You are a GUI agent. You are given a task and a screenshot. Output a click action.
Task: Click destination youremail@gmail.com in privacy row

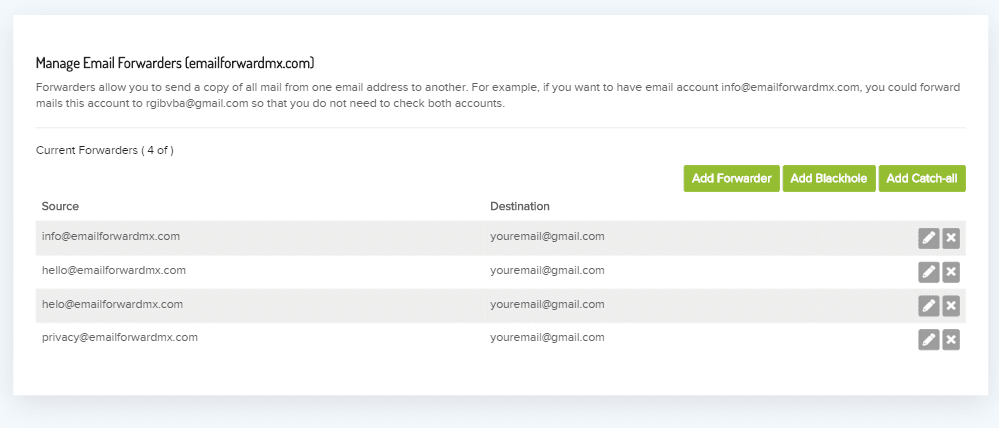547,338
